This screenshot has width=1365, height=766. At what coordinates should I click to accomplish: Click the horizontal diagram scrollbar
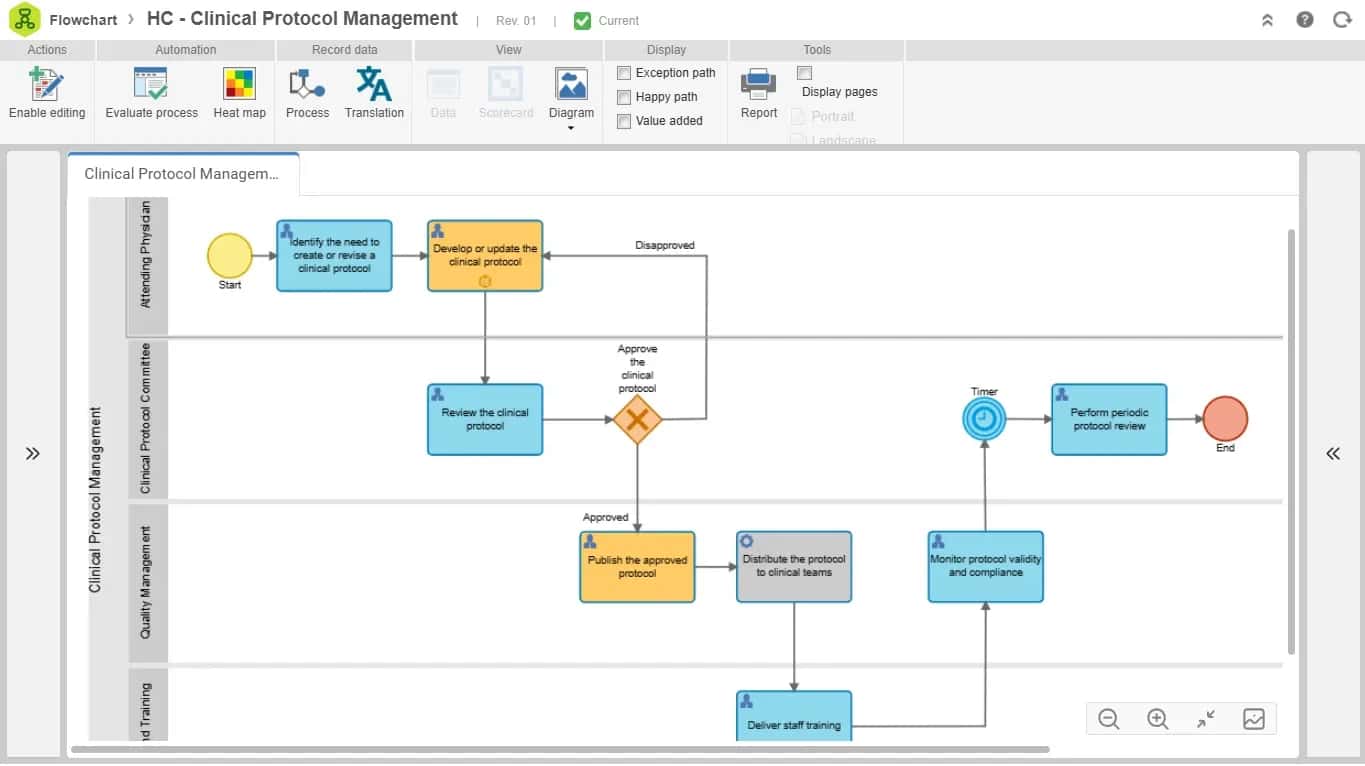point(560,749)
